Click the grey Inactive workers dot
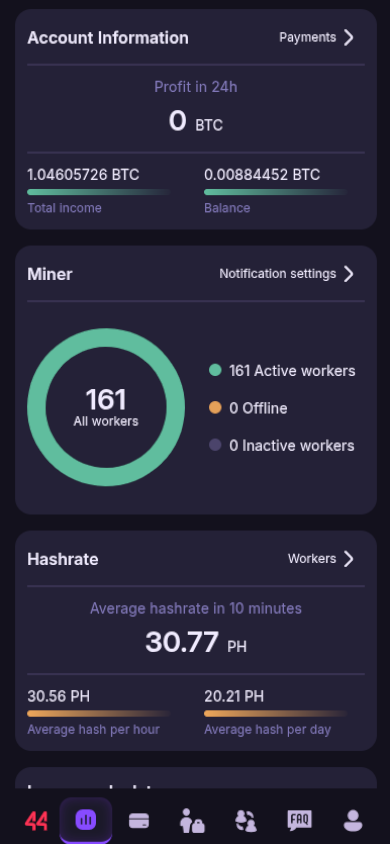The height and width of the screenshot is (844, 390). (x=215, y=445)
